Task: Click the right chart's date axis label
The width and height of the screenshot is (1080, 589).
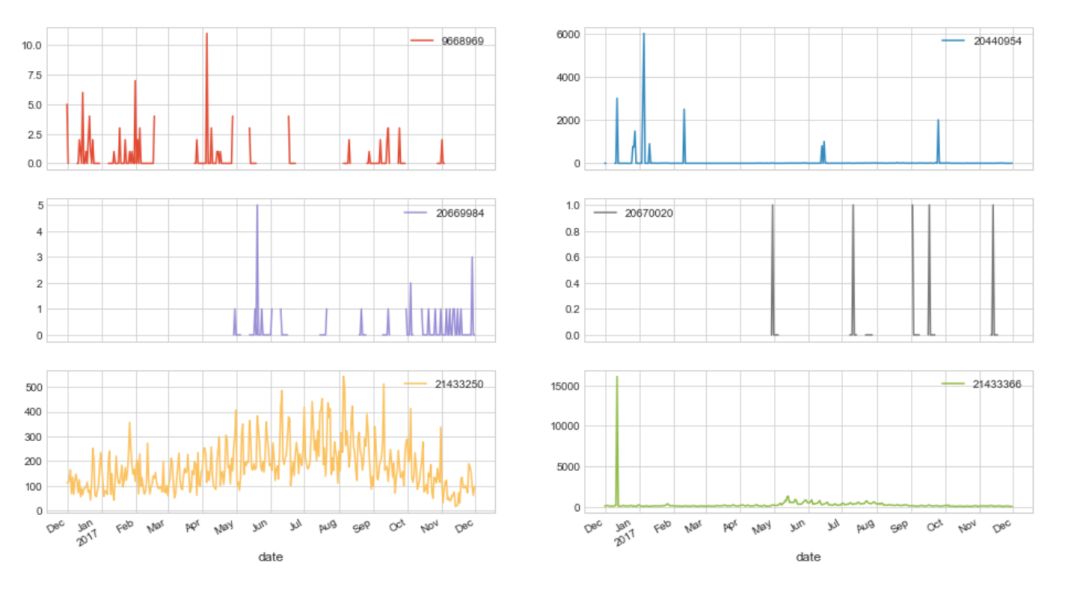Action: click(808, 557)
